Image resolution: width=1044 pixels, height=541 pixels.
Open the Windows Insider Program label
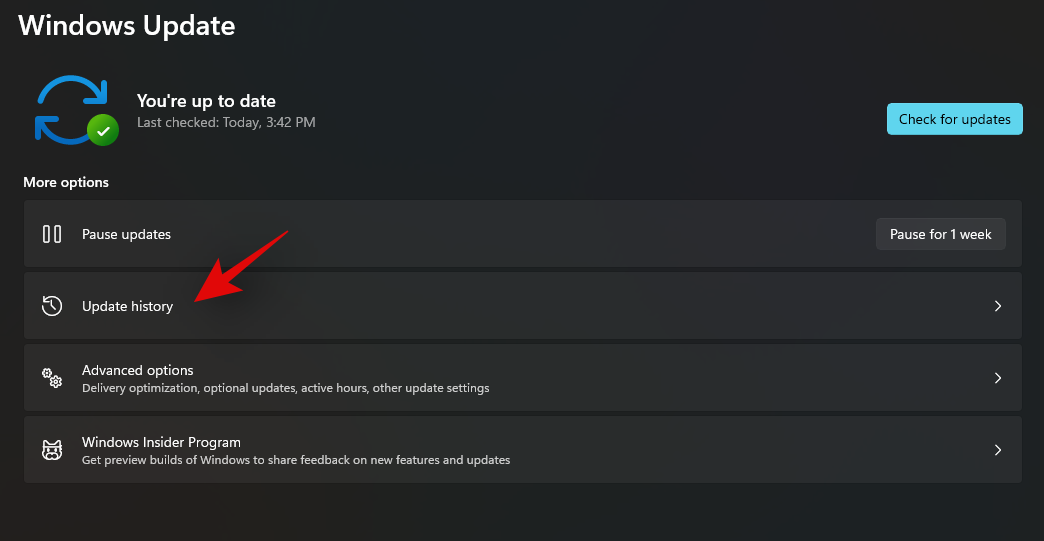[161, 442]
